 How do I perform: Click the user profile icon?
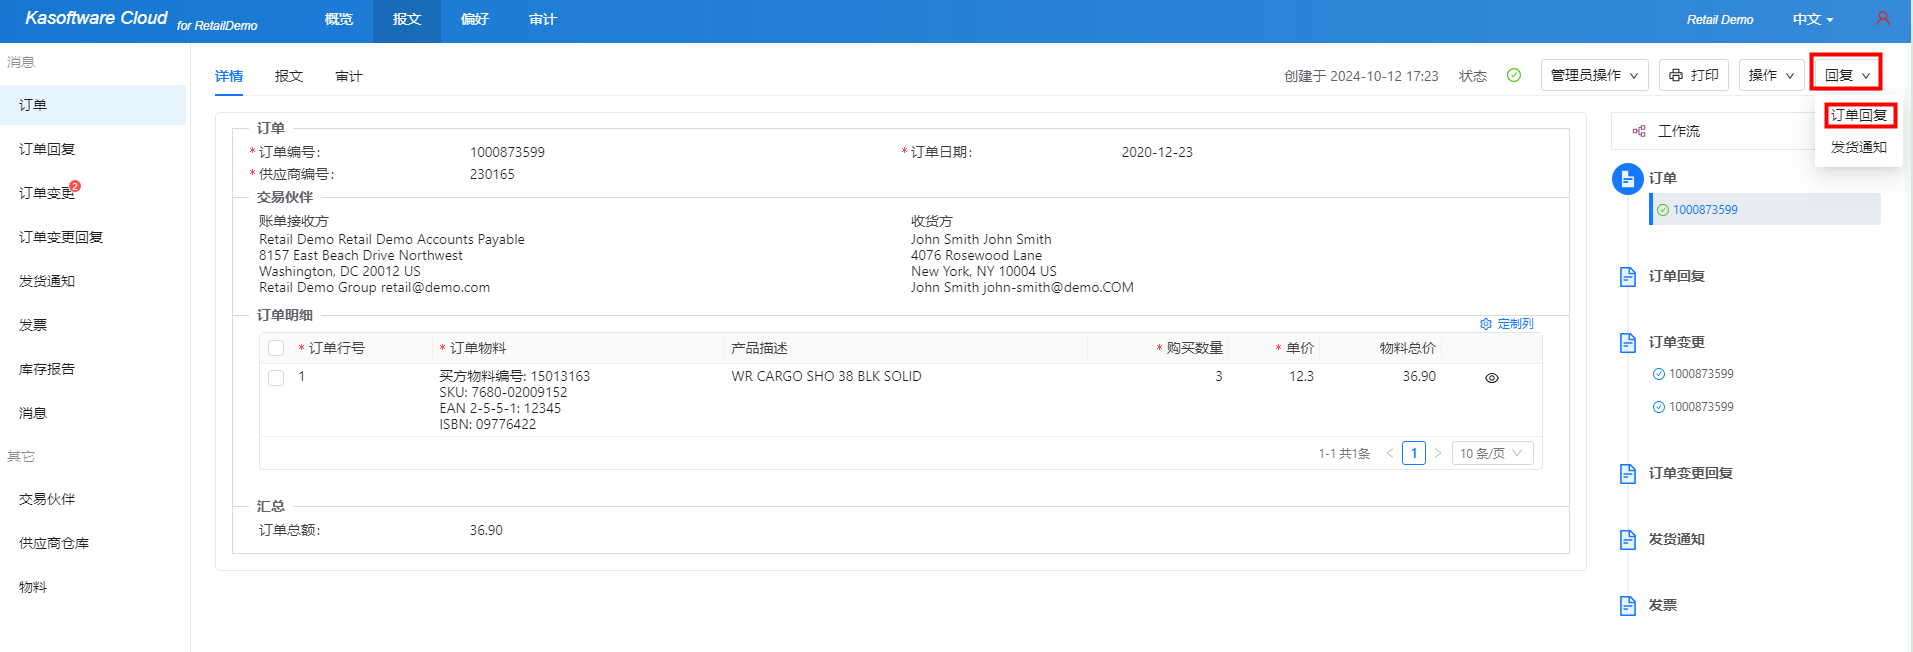point(1882,19)
